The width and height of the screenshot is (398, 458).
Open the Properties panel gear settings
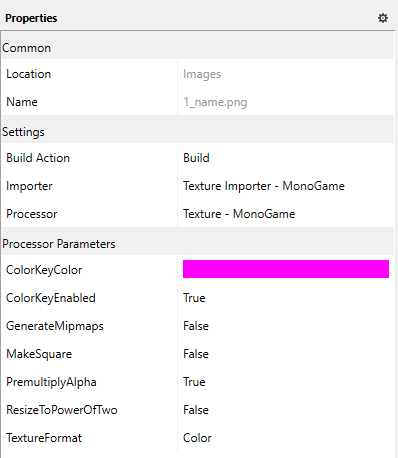(383, 18)
